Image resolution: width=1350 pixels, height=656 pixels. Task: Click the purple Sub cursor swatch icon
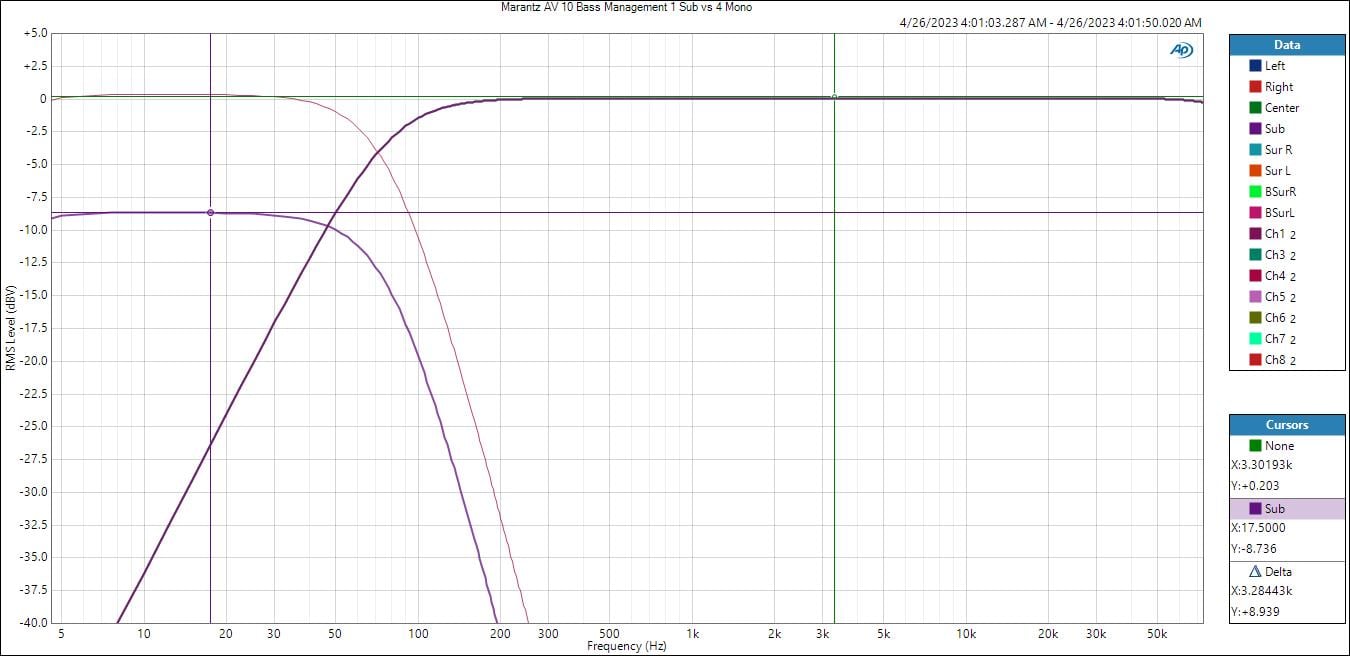tap(1256, 509)
